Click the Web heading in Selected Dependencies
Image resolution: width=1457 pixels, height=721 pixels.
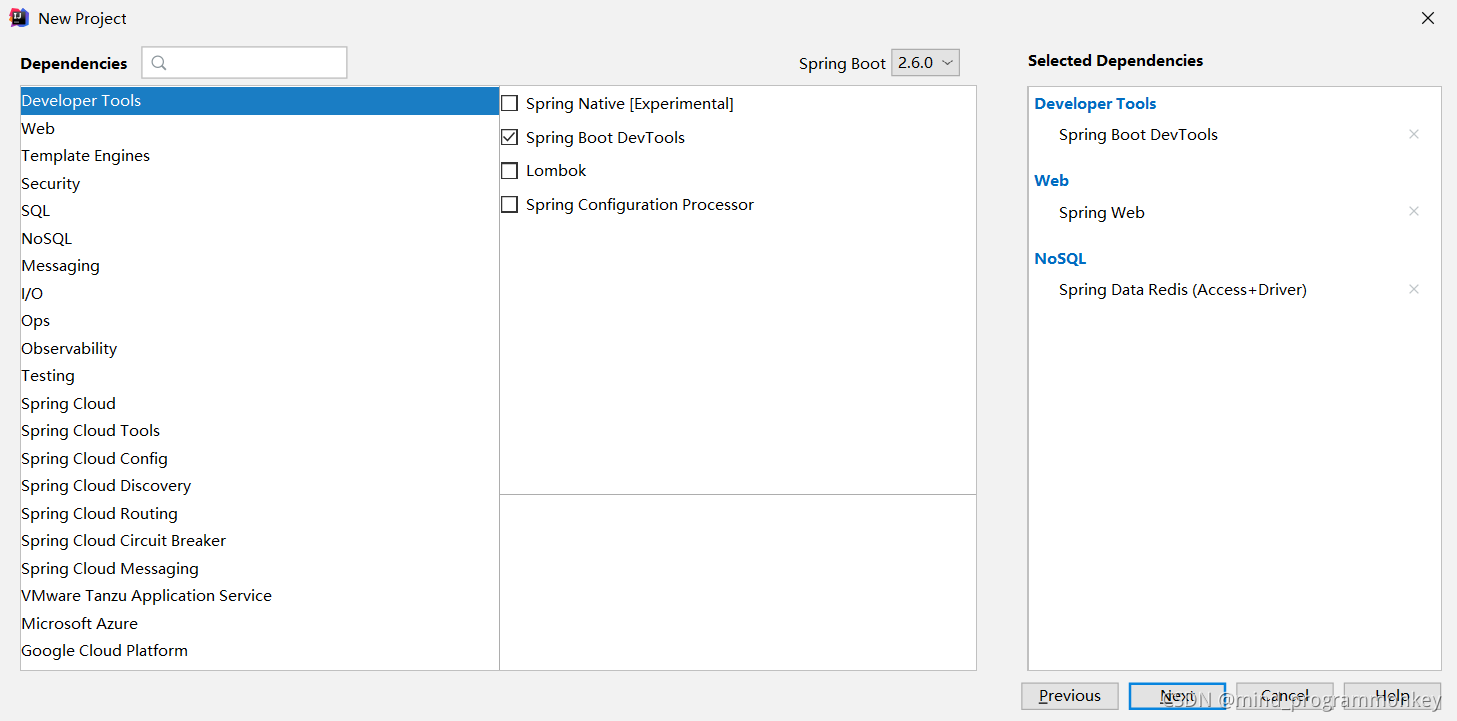pos(1051,181)
